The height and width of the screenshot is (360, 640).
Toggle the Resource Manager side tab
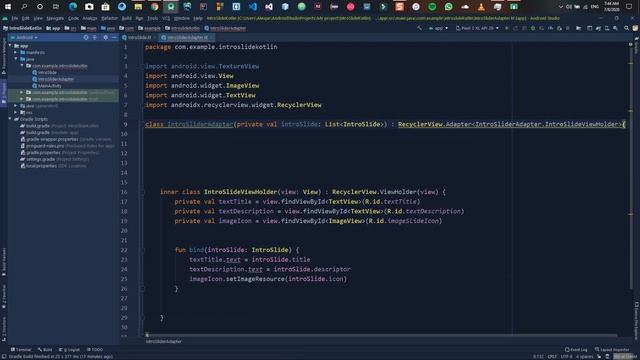pos(4,57)
